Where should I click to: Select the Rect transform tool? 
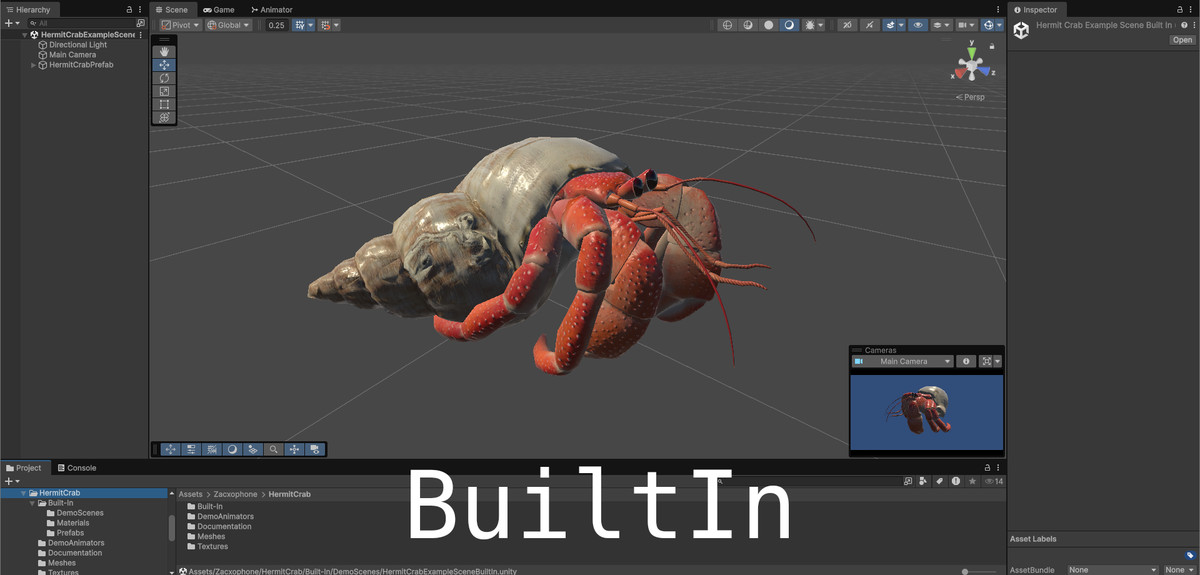click(x=164, y=104)
